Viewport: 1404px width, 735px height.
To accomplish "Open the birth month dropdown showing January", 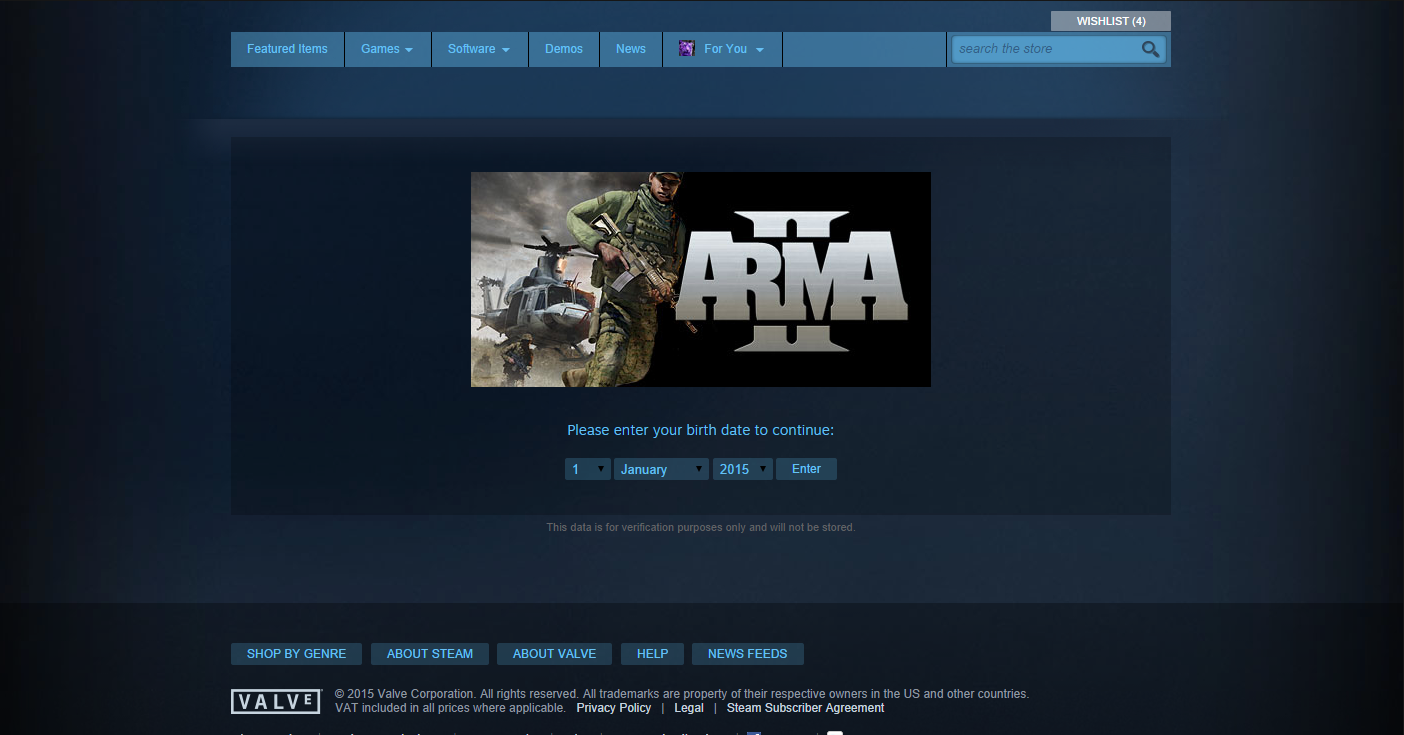I will click(x=662, y=469).
